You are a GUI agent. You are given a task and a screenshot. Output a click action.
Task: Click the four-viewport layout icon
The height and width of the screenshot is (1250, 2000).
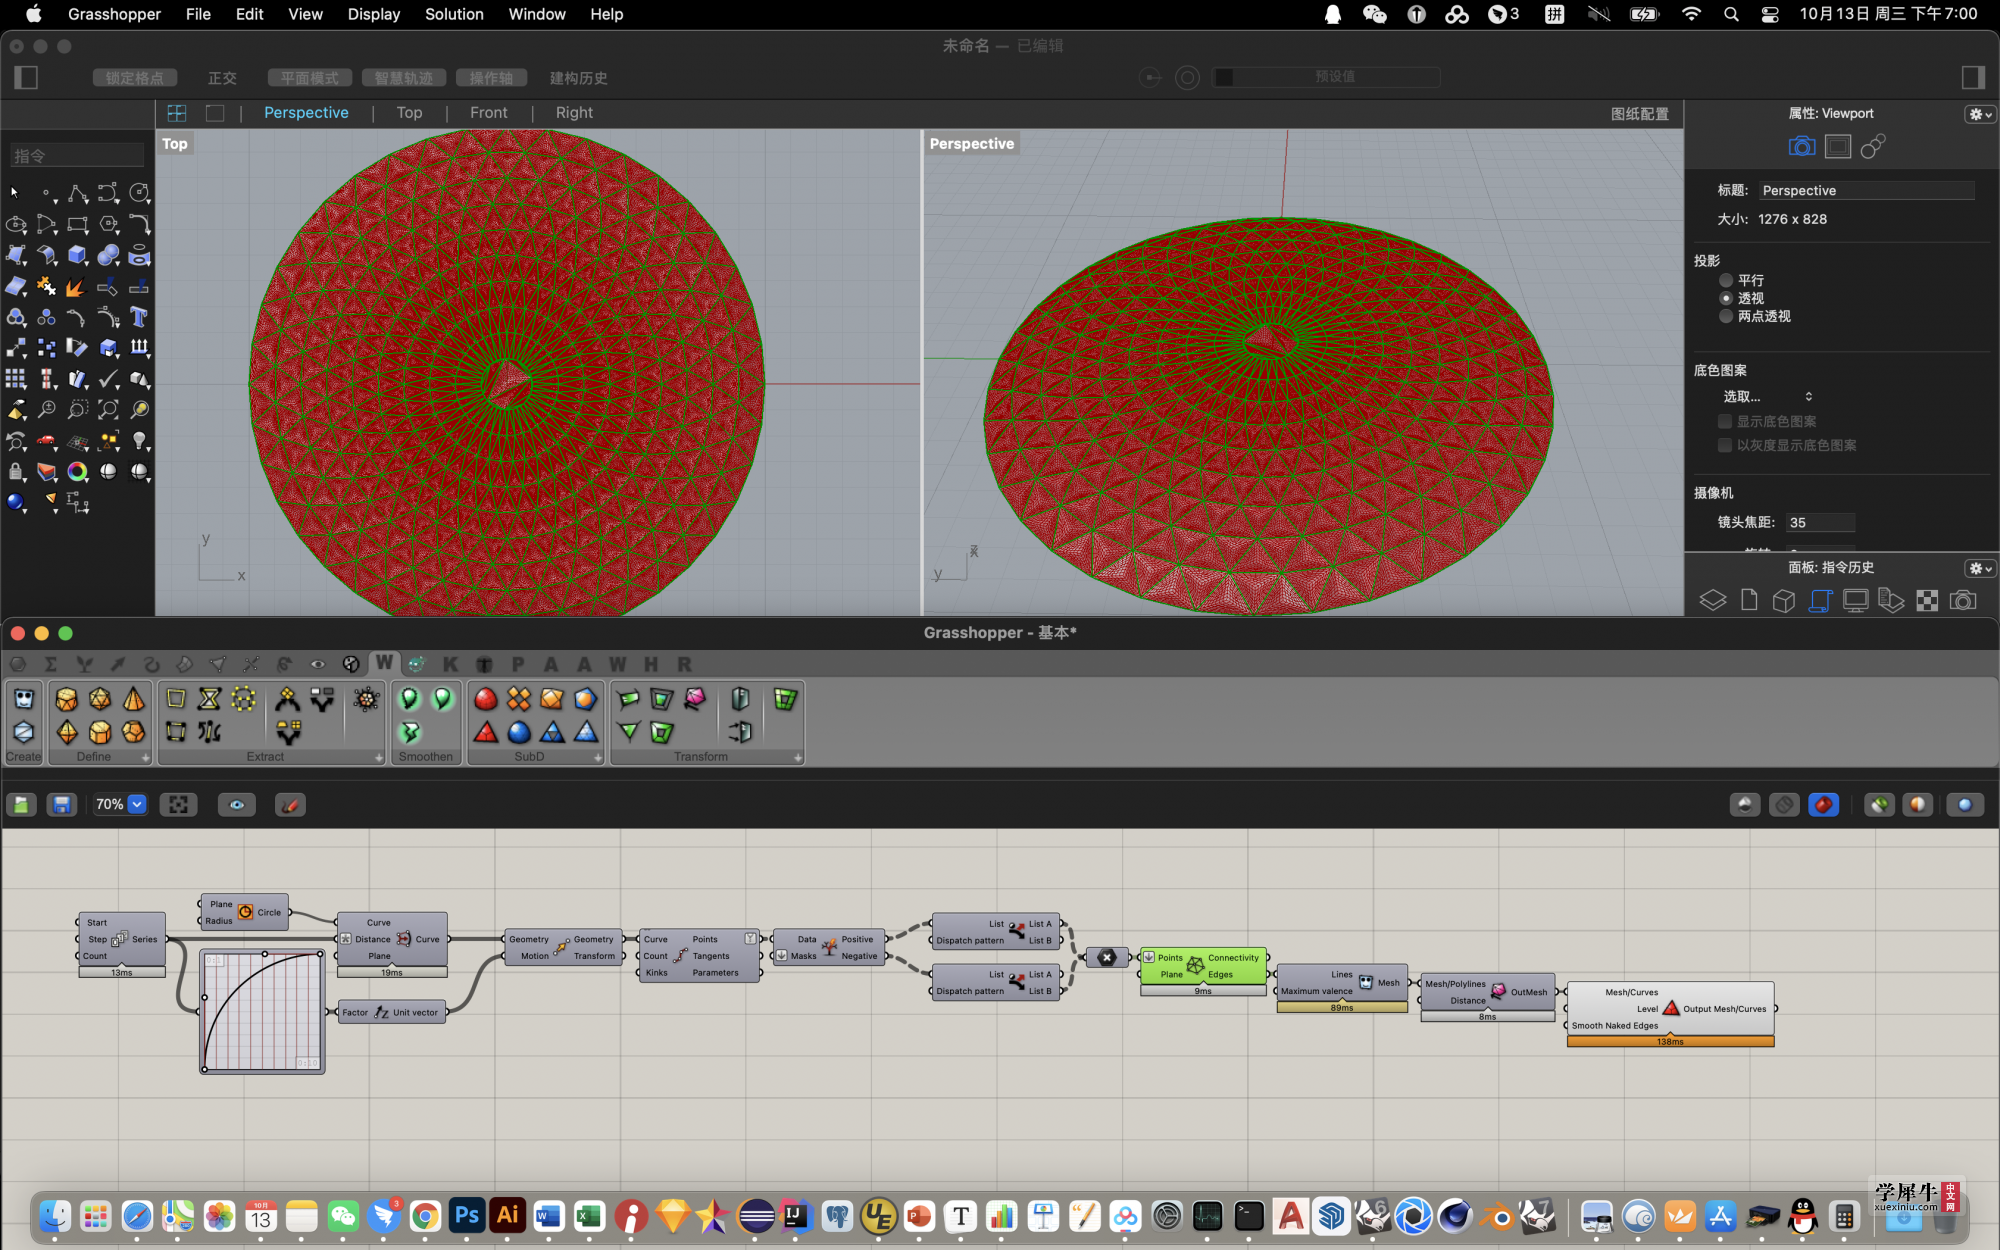[x=177, y=113]
